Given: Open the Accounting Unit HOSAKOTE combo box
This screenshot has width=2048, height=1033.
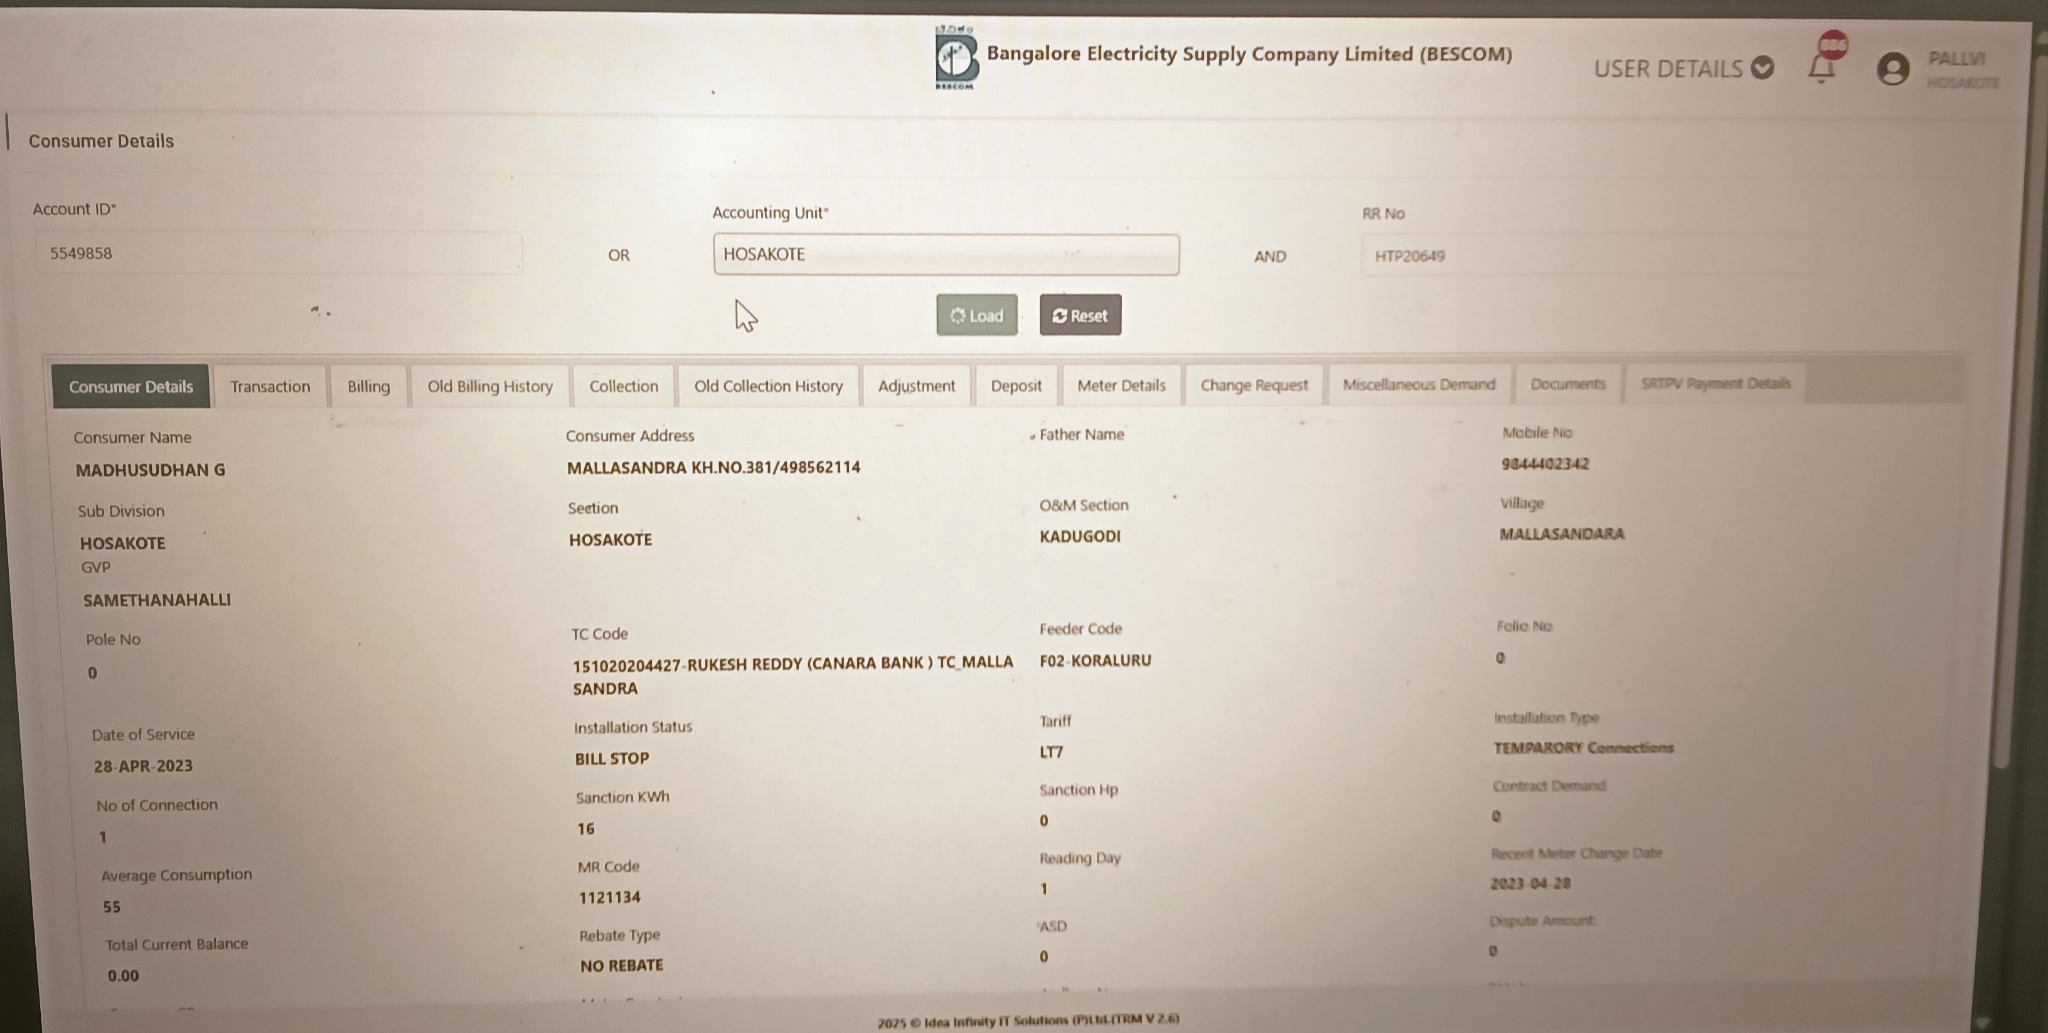Looking at the screenshot, I should [x=946, y=255].
